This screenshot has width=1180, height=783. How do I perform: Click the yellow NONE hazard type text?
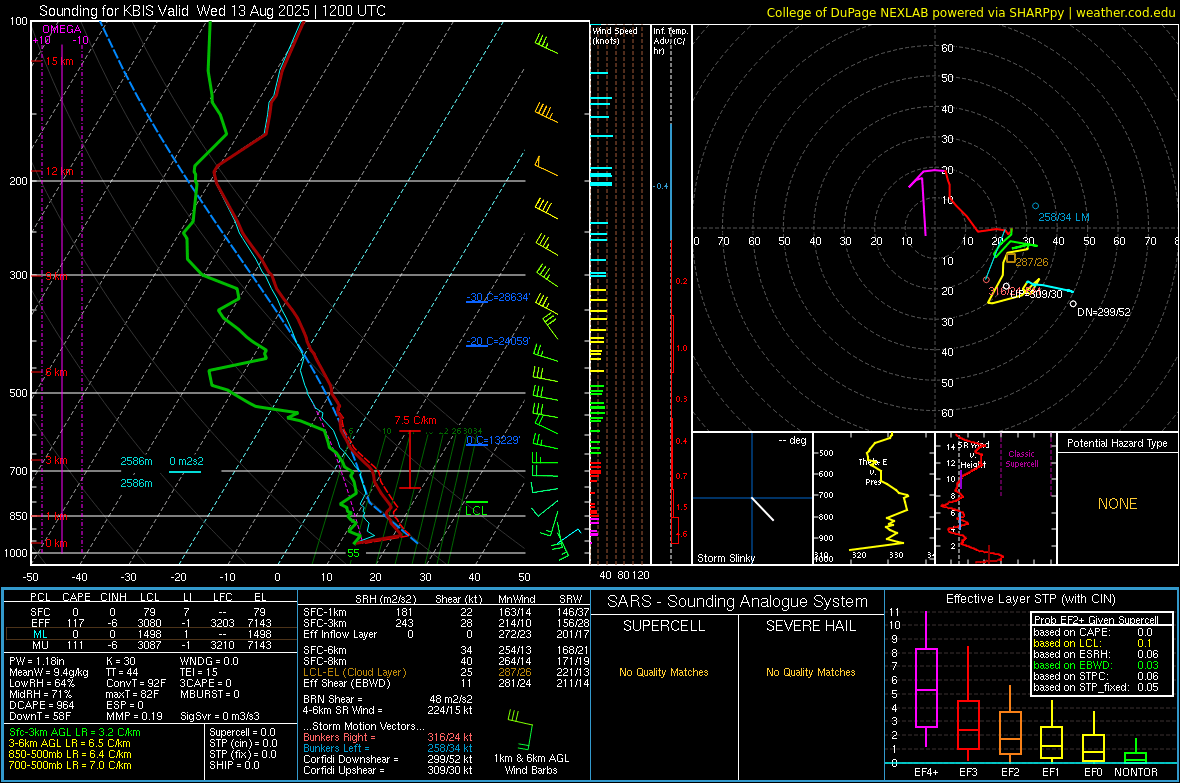pos(1118,504)
